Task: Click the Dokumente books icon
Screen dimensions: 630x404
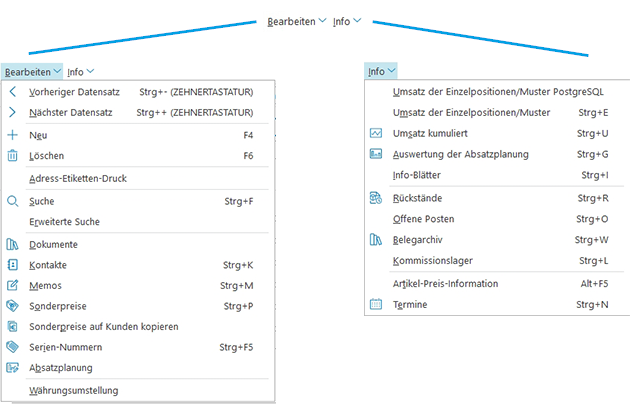Action: click(x=13, y=244)
